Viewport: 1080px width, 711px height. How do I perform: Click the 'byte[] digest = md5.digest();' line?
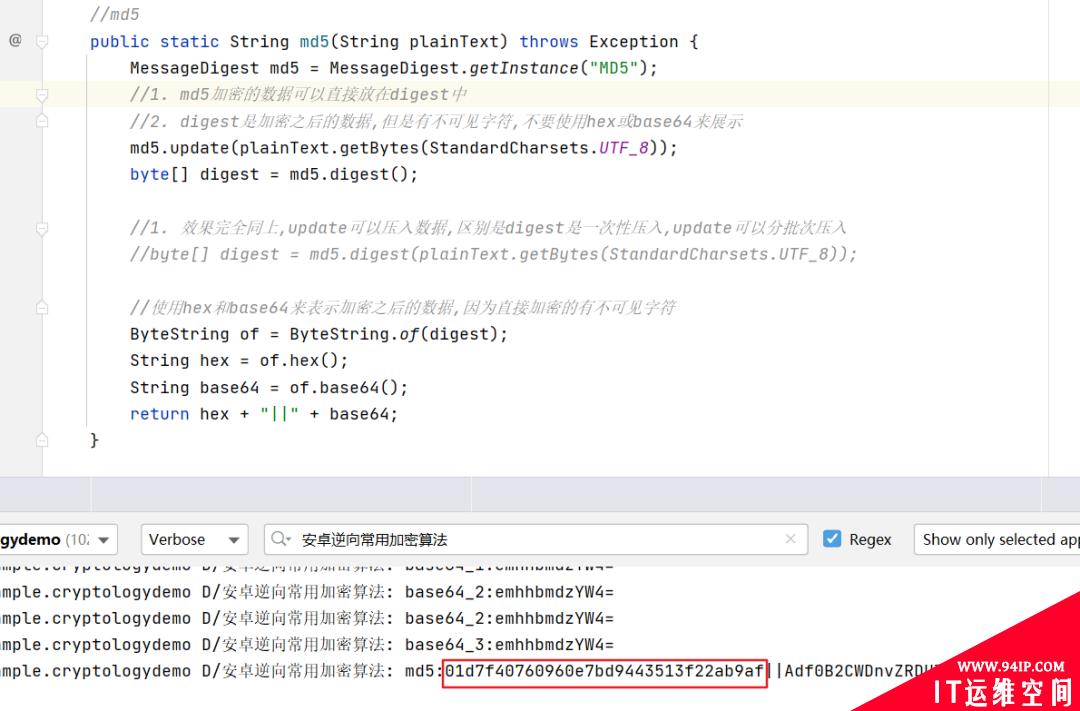(x=274, y=175)
